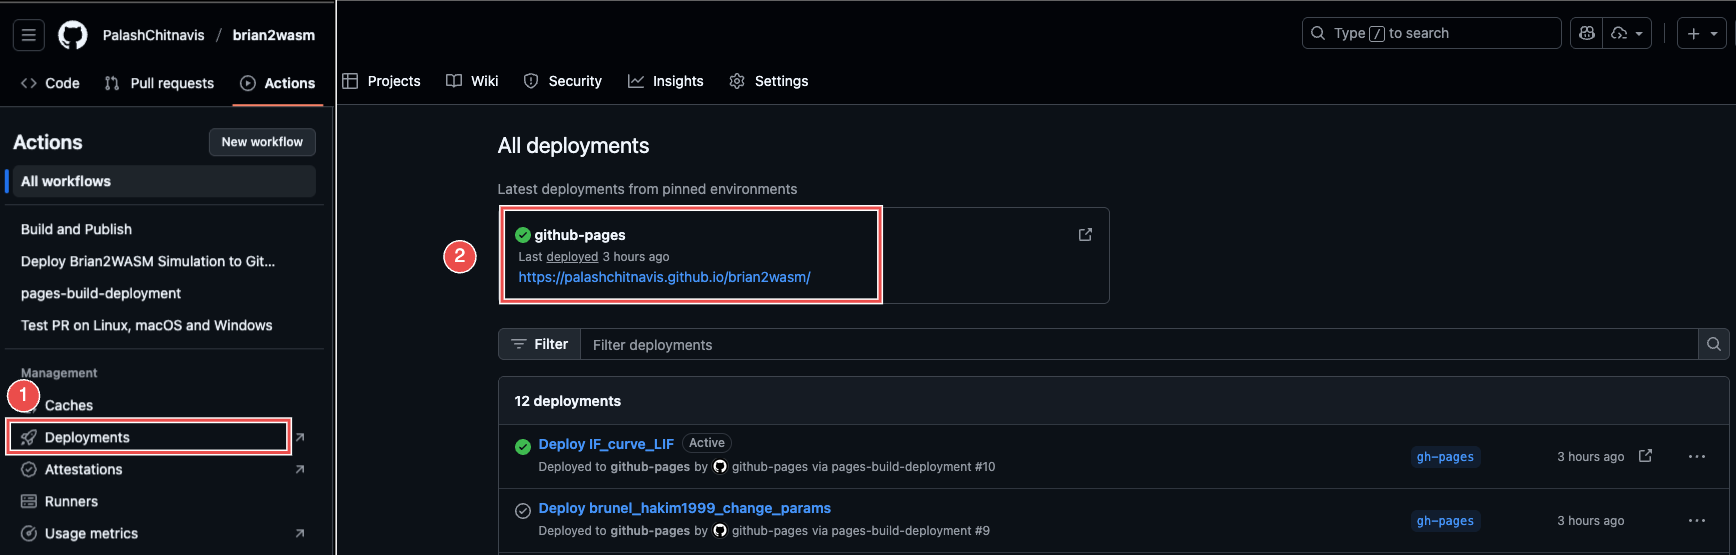The image size is (1736, 555).
Task: Click the '12 deployments' heading text
Action: 567,401
